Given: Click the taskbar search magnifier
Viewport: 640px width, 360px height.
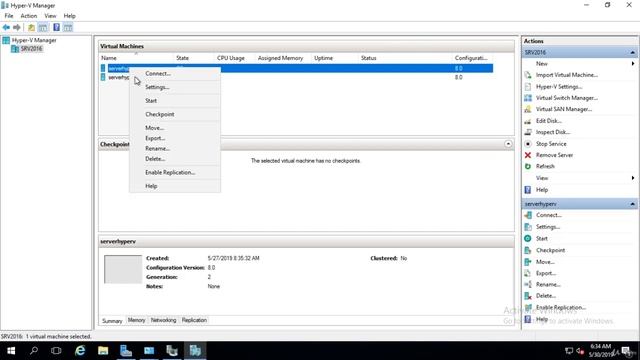Looking at the screenshot, I should (x=34, y=351).
